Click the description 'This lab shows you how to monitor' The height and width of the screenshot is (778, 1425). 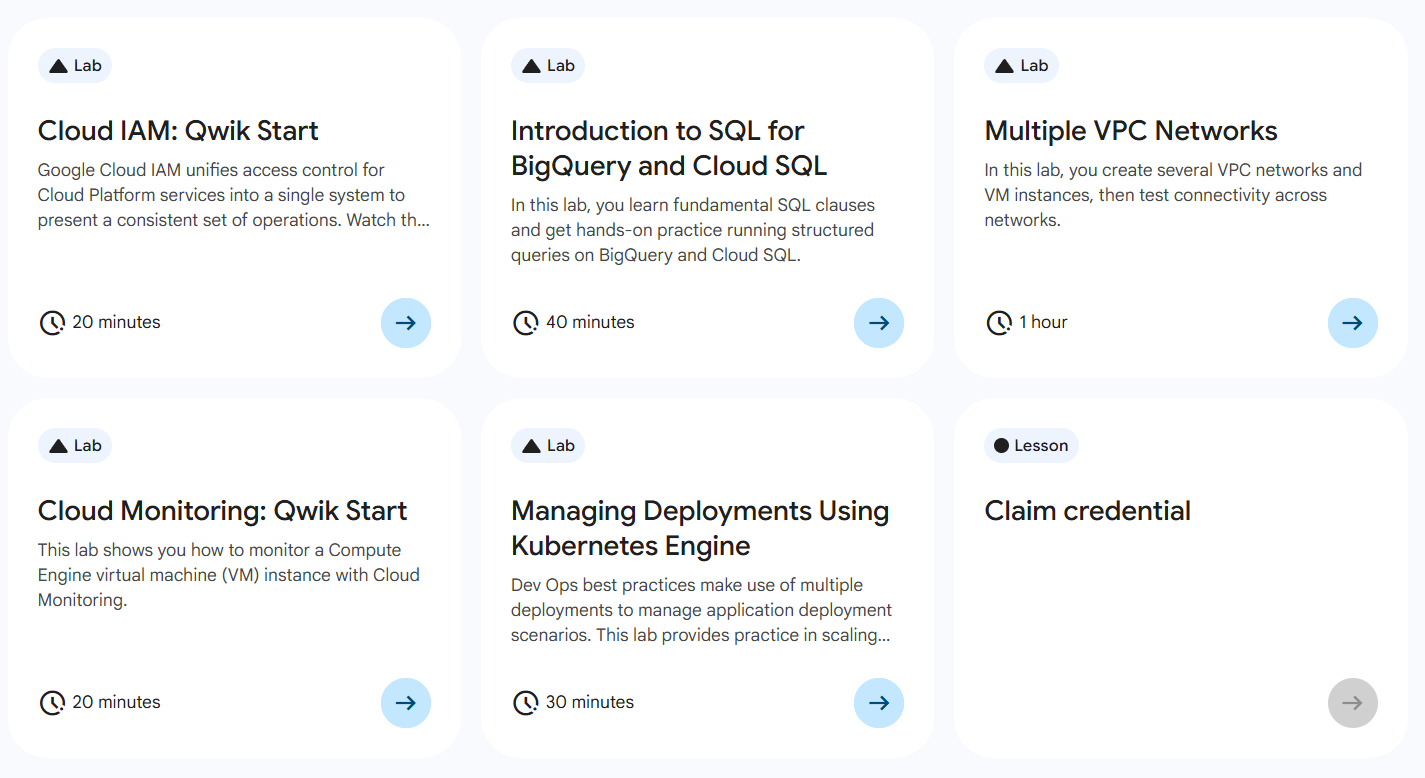(229, 575)
